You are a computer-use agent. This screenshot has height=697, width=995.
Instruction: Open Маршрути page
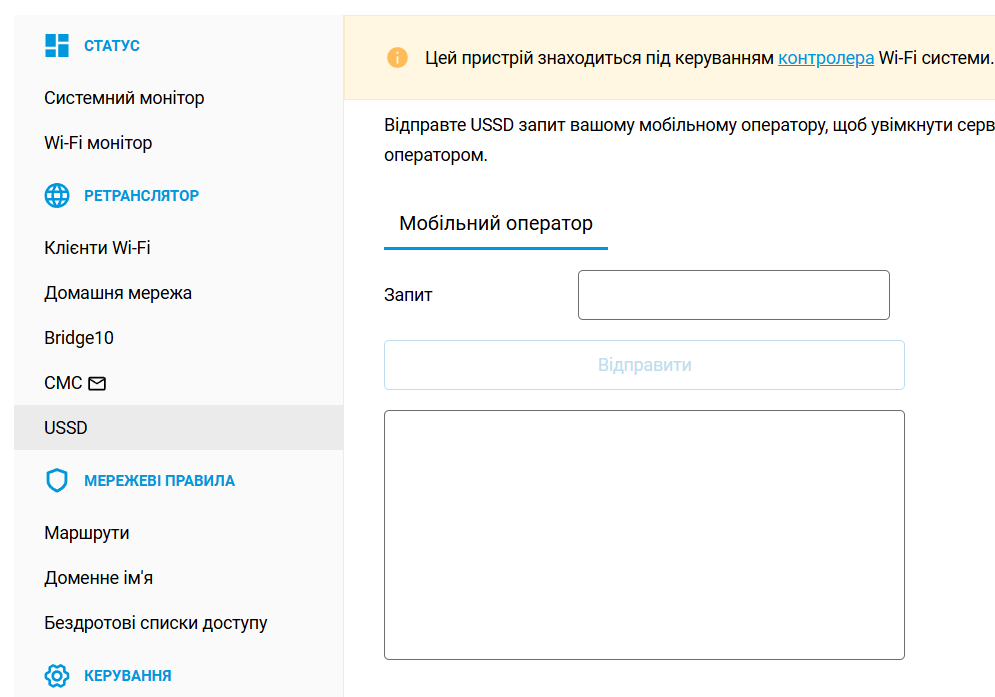(87, 533)
